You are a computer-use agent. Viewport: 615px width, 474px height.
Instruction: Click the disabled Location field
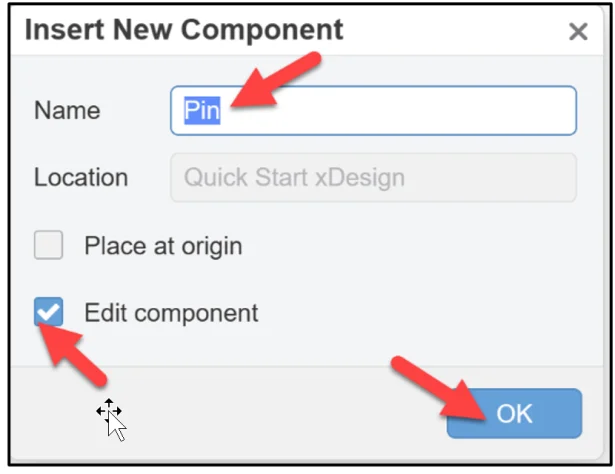(373, 178)
